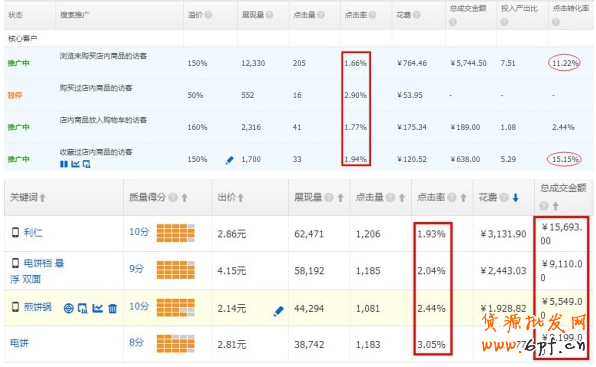The image size is (596, 367).
Task: Open the 利仁 keyword link
Action: coord(33,232)
